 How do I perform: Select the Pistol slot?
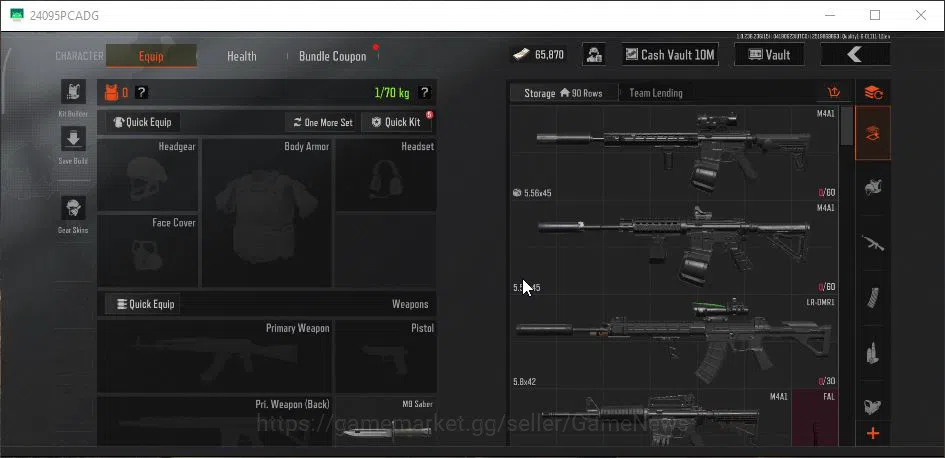386,357
